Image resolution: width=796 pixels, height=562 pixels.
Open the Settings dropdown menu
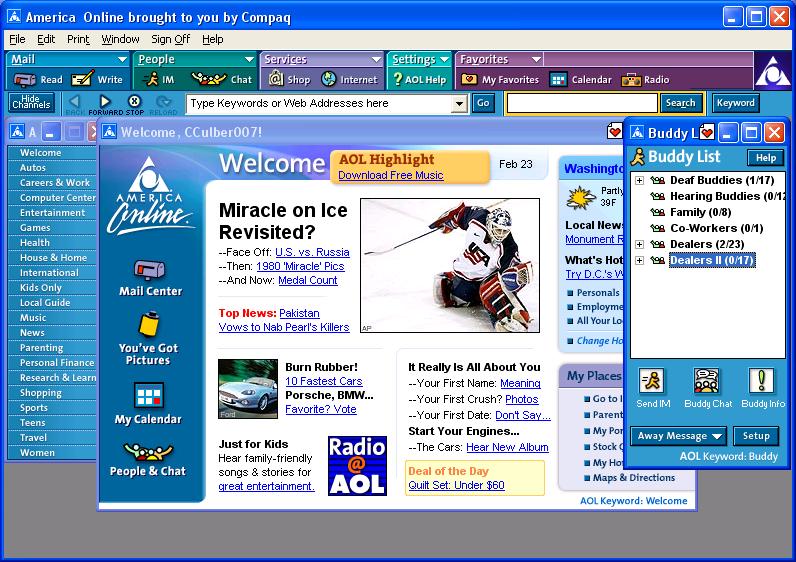pyautogui.click(x=444, y=59)
